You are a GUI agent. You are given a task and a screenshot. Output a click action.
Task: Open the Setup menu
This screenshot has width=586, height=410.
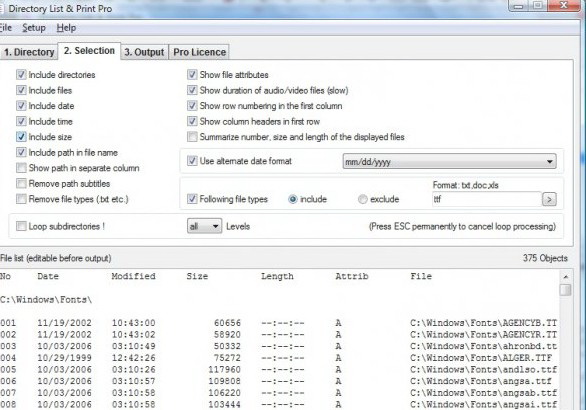pos(34,28)
